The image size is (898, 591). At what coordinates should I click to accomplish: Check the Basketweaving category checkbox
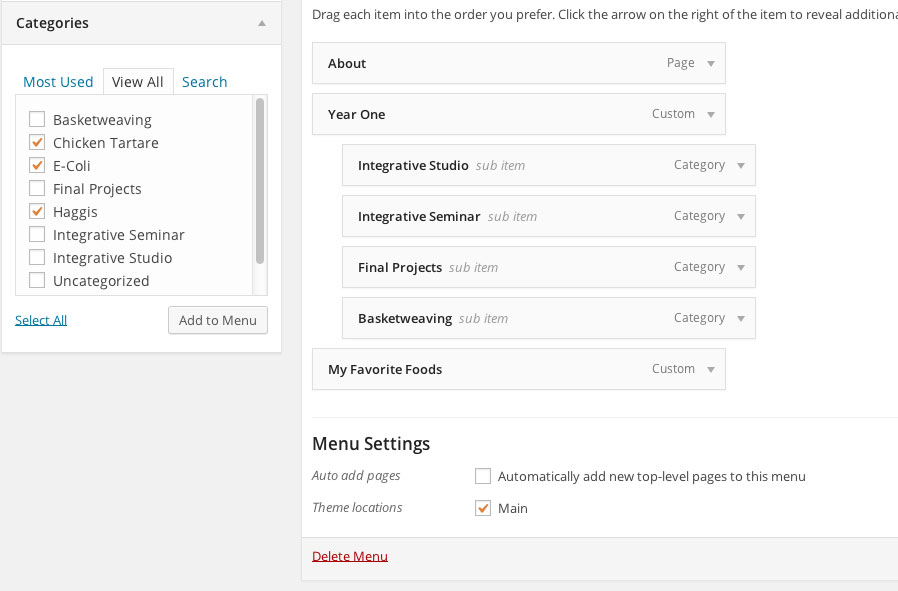point(37,120)
